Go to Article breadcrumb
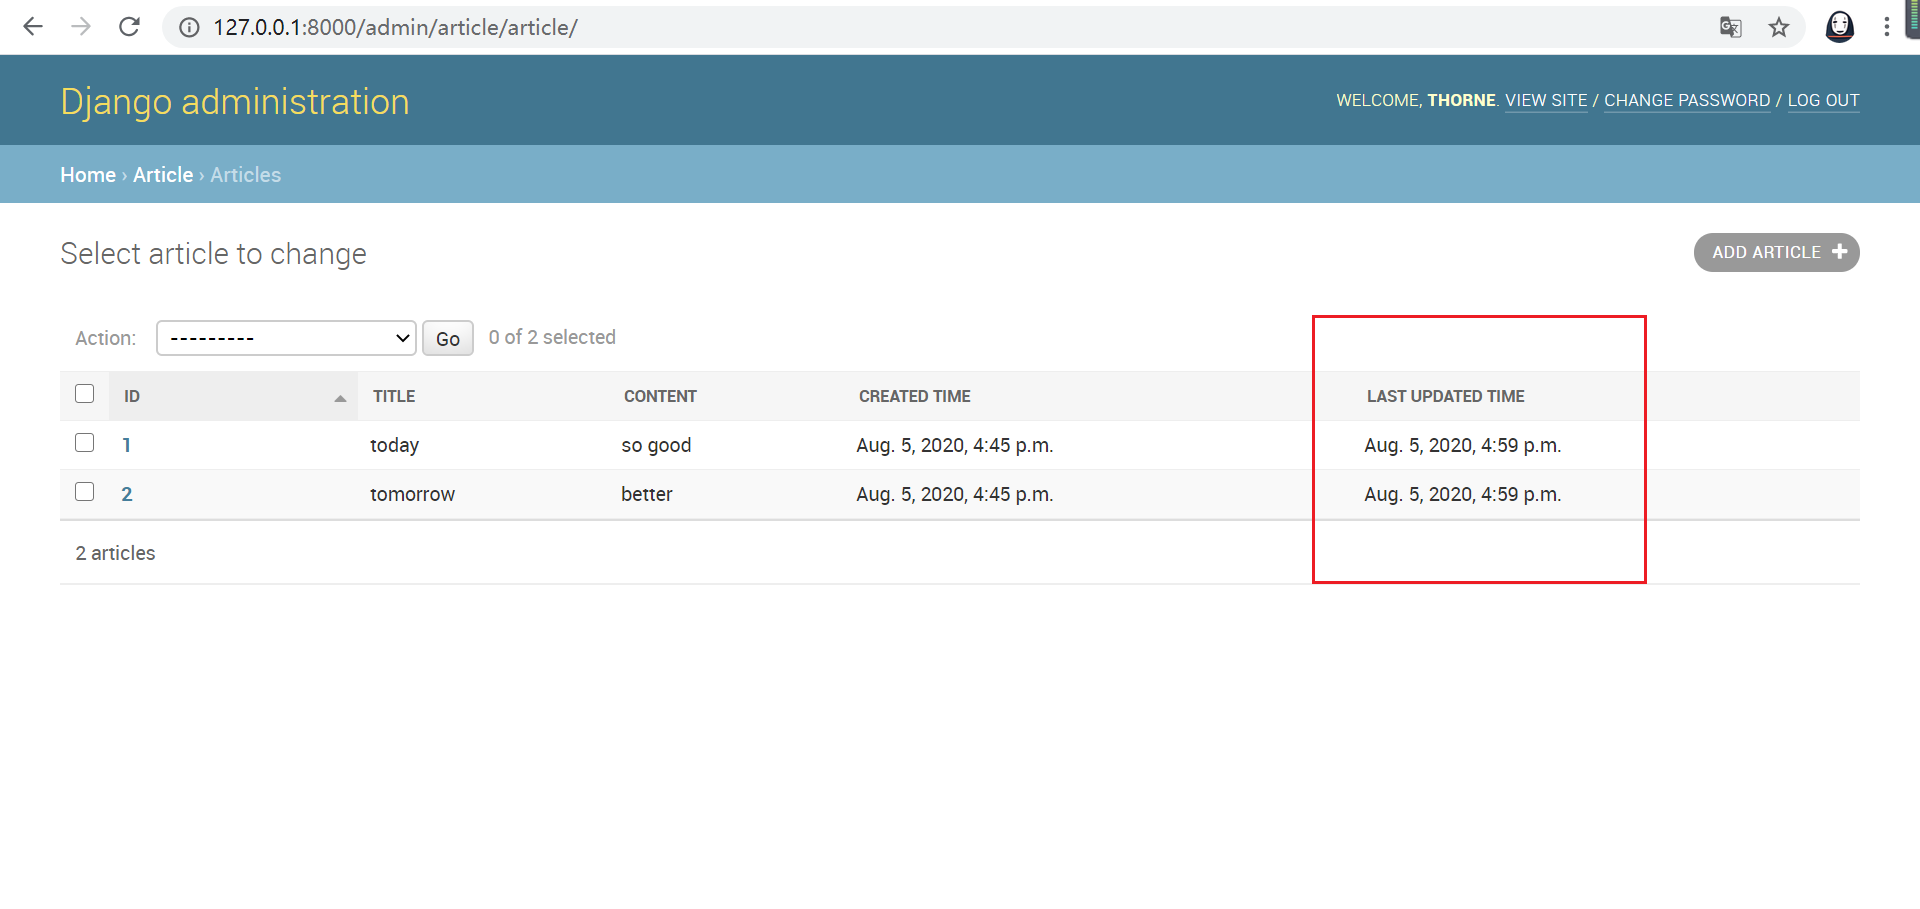Viewport: 1920px width, 909px height. click(x=163, y=175)
